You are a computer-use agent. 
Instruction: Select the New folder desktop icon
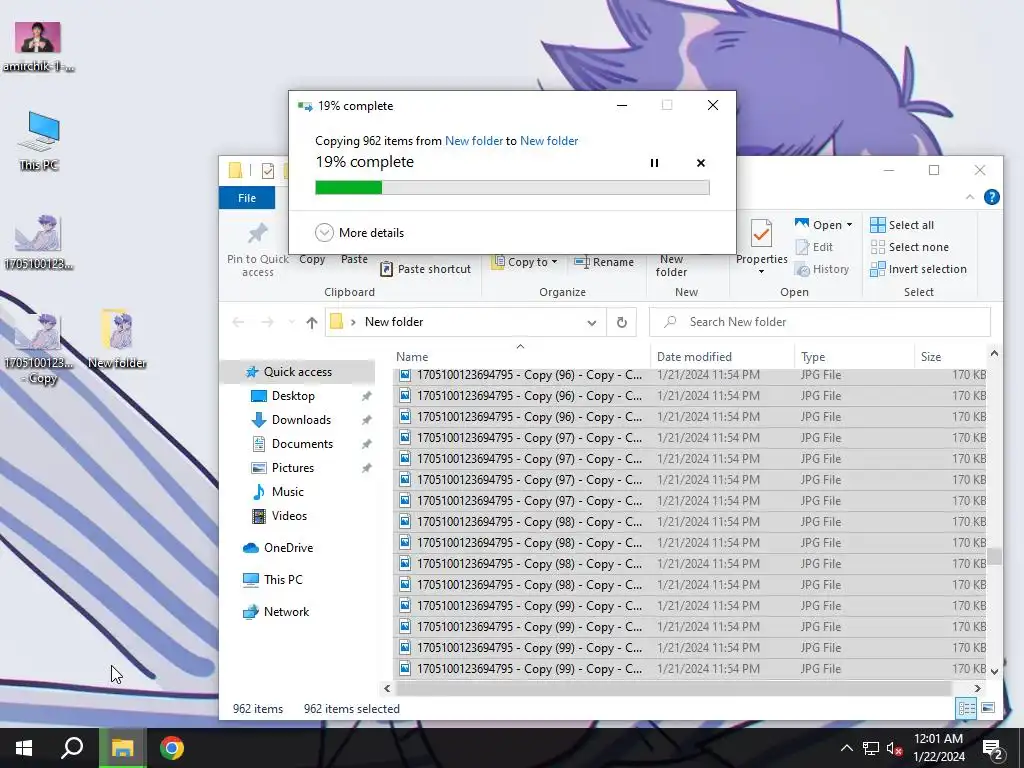[118, 339]
